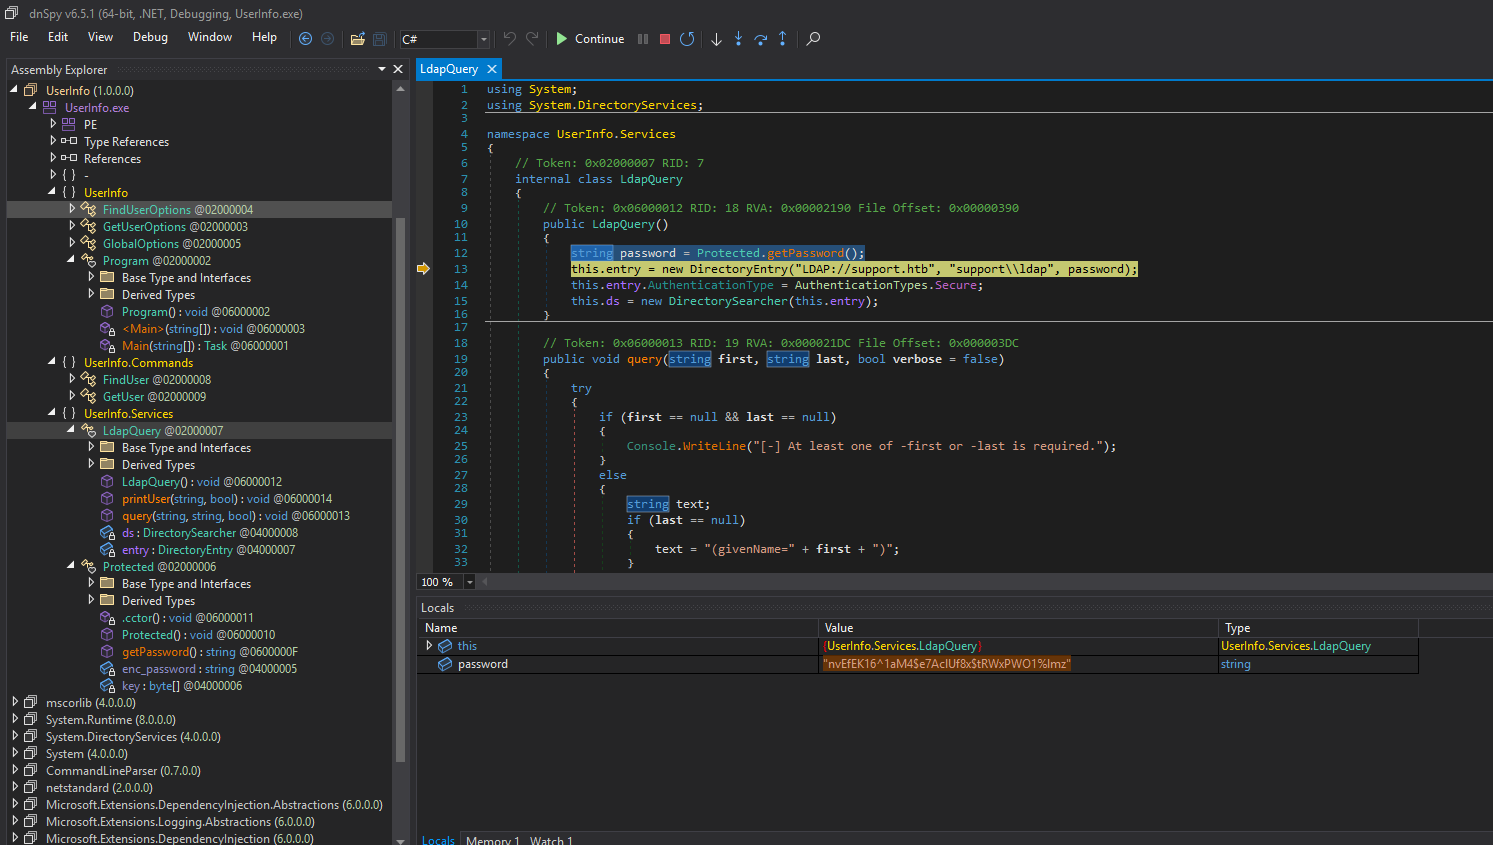This screenshot has width=1493, height=845.
Task: Close the LdapQuery tab
Action: [x=492, y=69]
